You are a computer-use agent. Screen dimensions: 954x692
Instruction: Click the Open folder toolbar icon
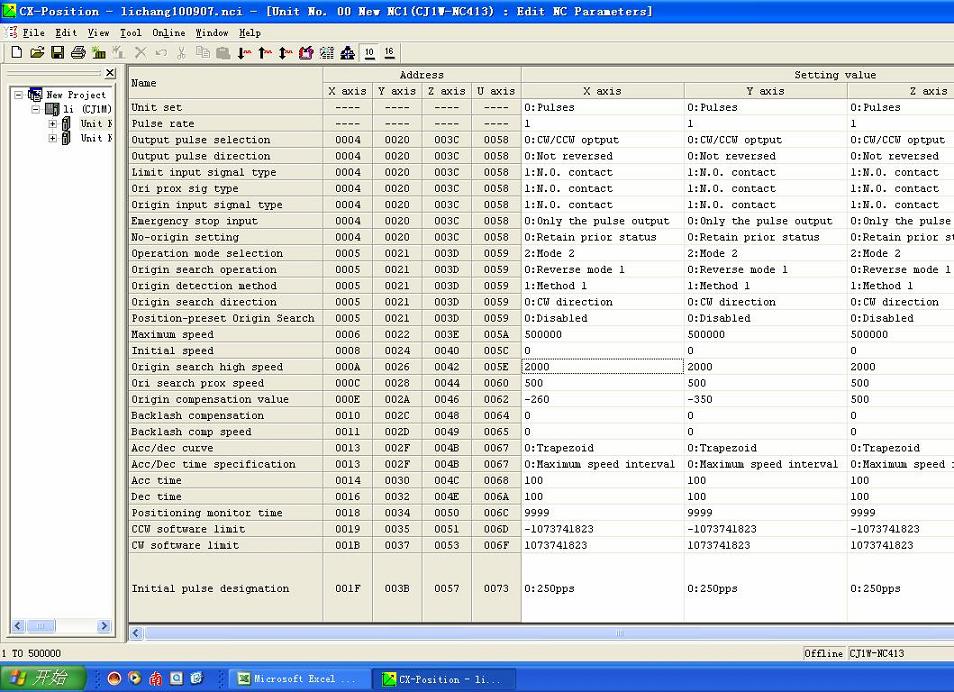click(37, 53)
